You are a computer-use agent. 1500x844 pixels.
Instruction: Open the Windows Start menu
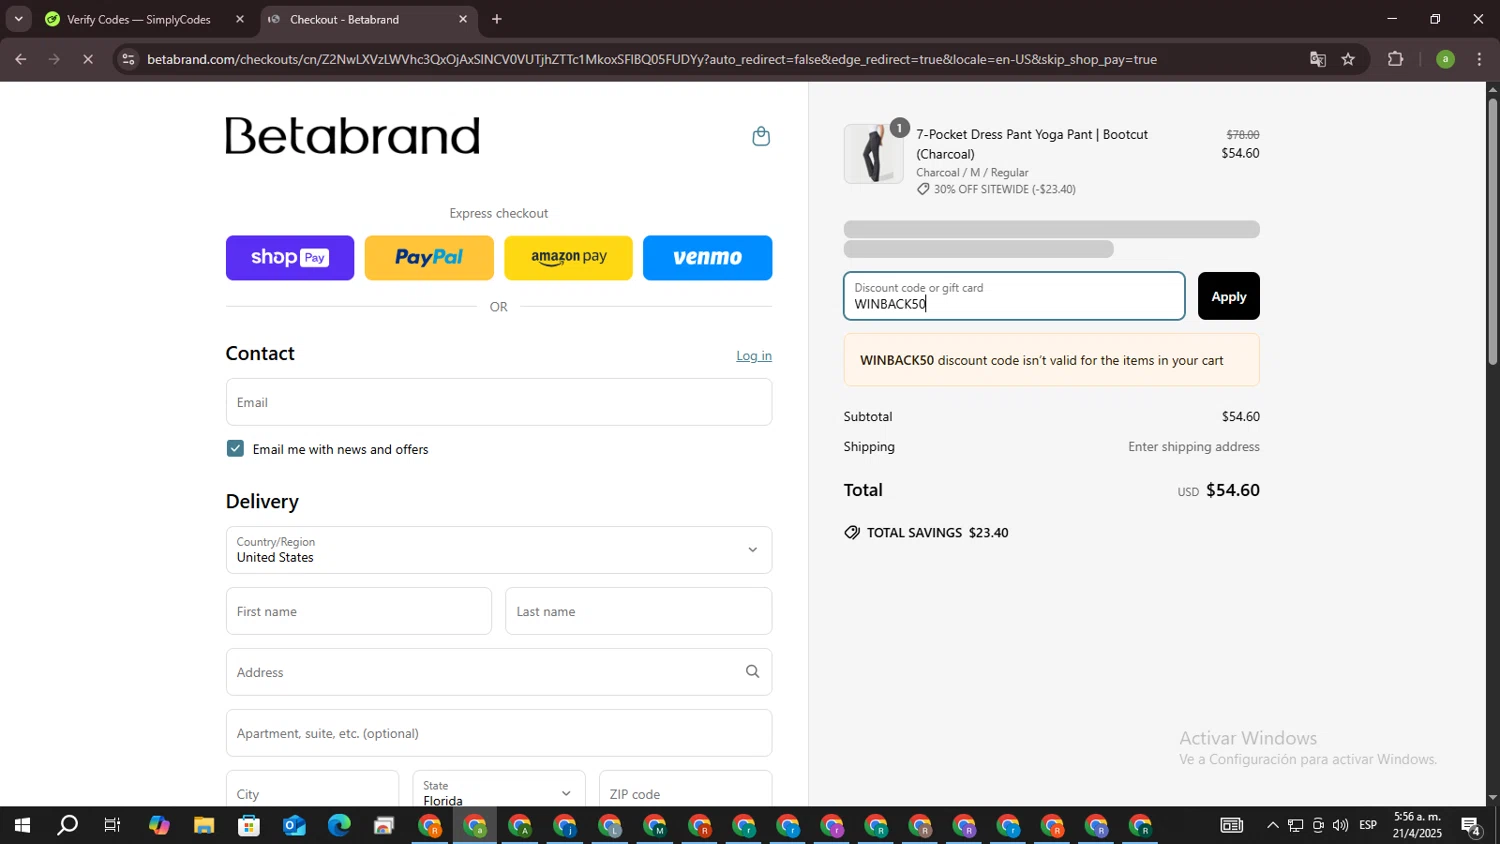[21, 826]
